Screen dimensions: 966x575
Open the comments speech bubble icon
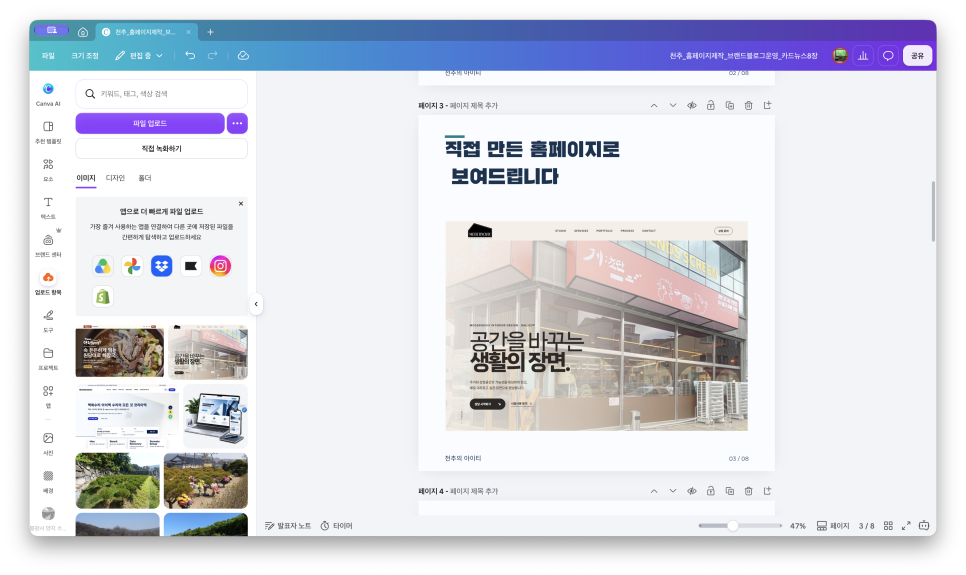[888, 55]
